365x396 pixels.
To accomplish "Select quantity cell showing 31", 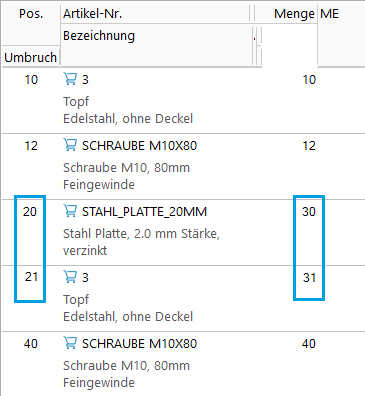I will (309, 278).
